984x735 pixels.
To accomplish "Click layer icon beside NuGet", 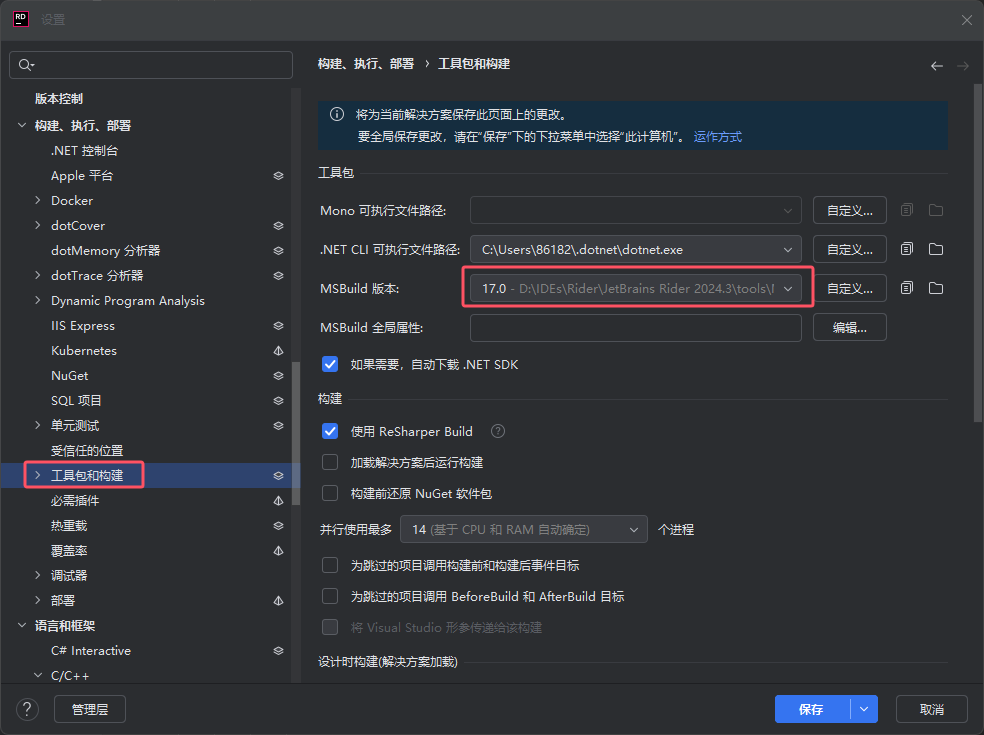I will pos(278,375).
